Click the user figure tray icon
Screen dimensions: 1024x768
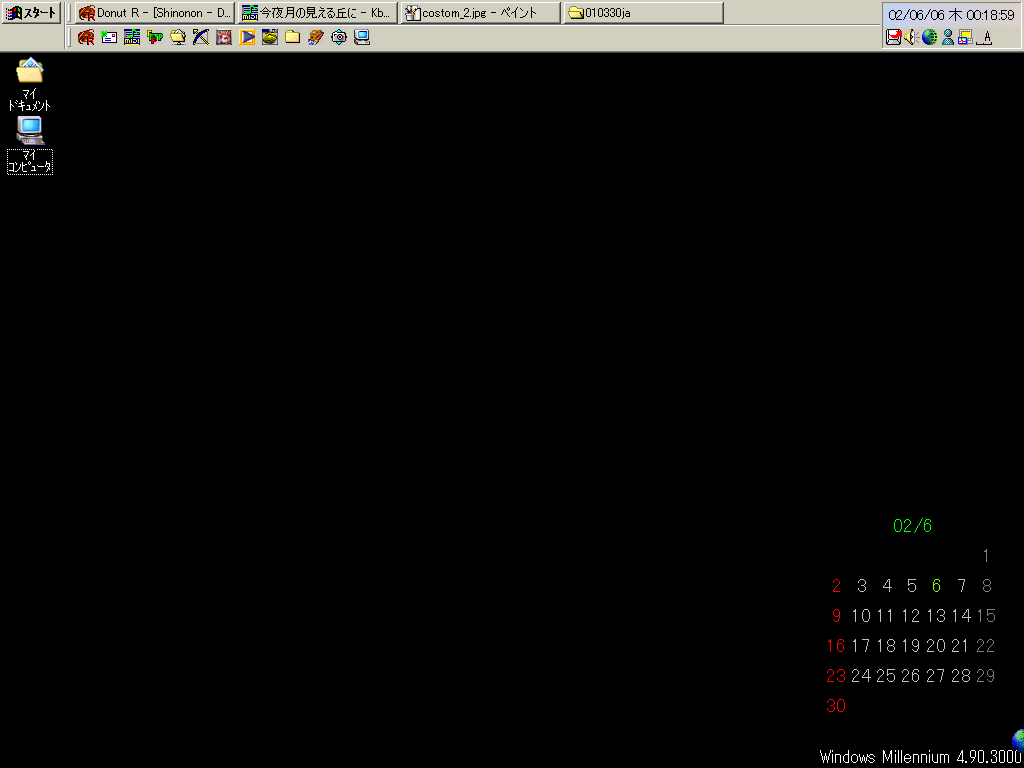pyautogui.click(x=947, y=37)
